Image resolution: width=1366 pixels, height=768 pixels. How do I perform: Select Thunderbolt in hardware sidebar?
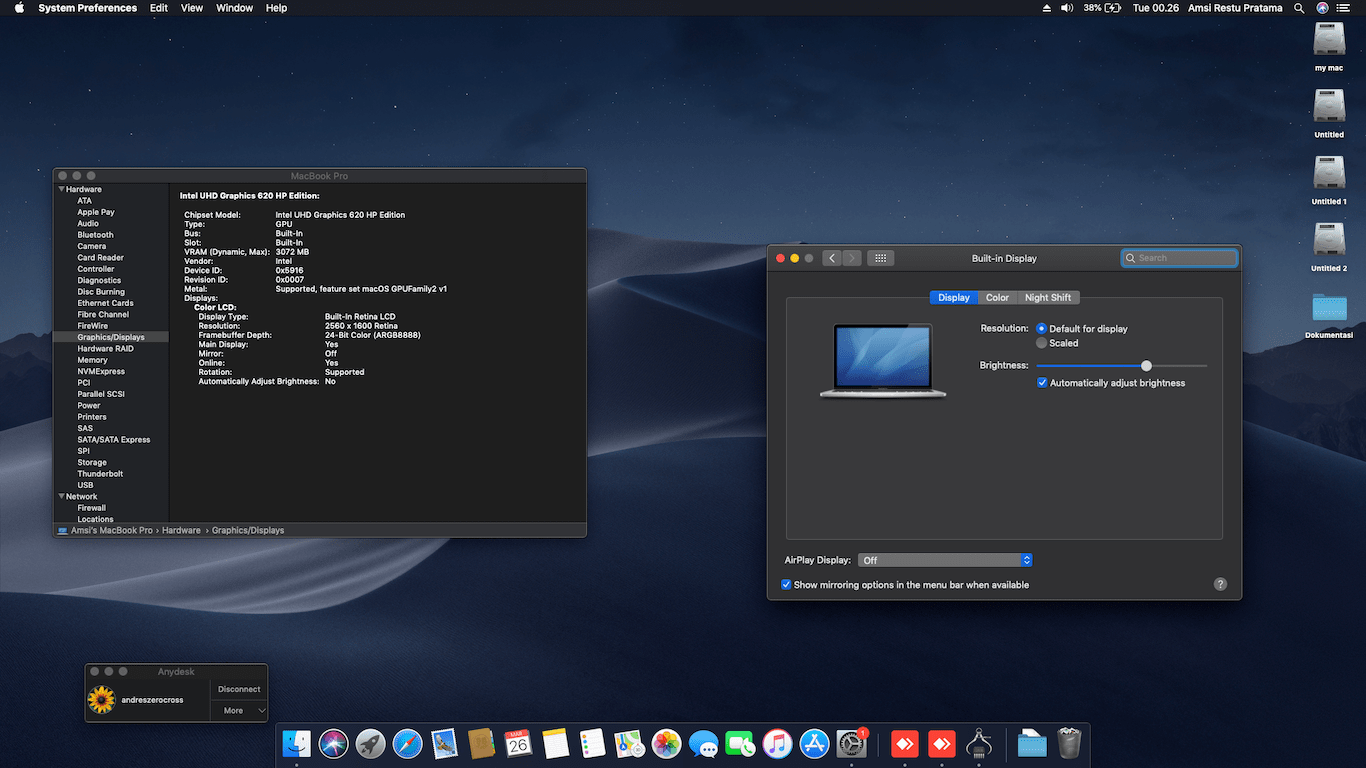tap(100, 474)
